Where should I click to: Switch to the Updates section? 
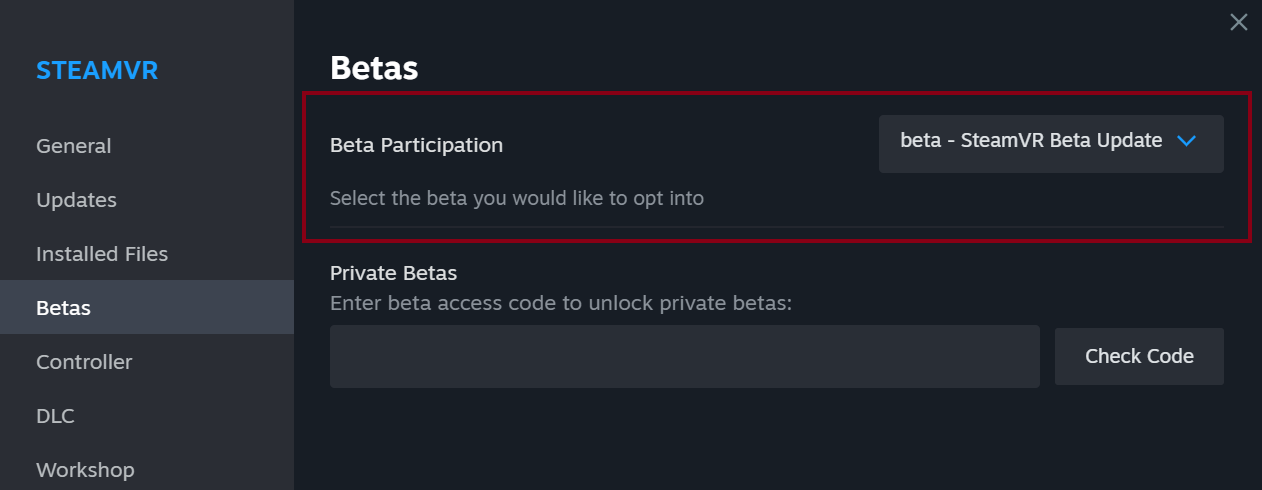pos(76,200)
